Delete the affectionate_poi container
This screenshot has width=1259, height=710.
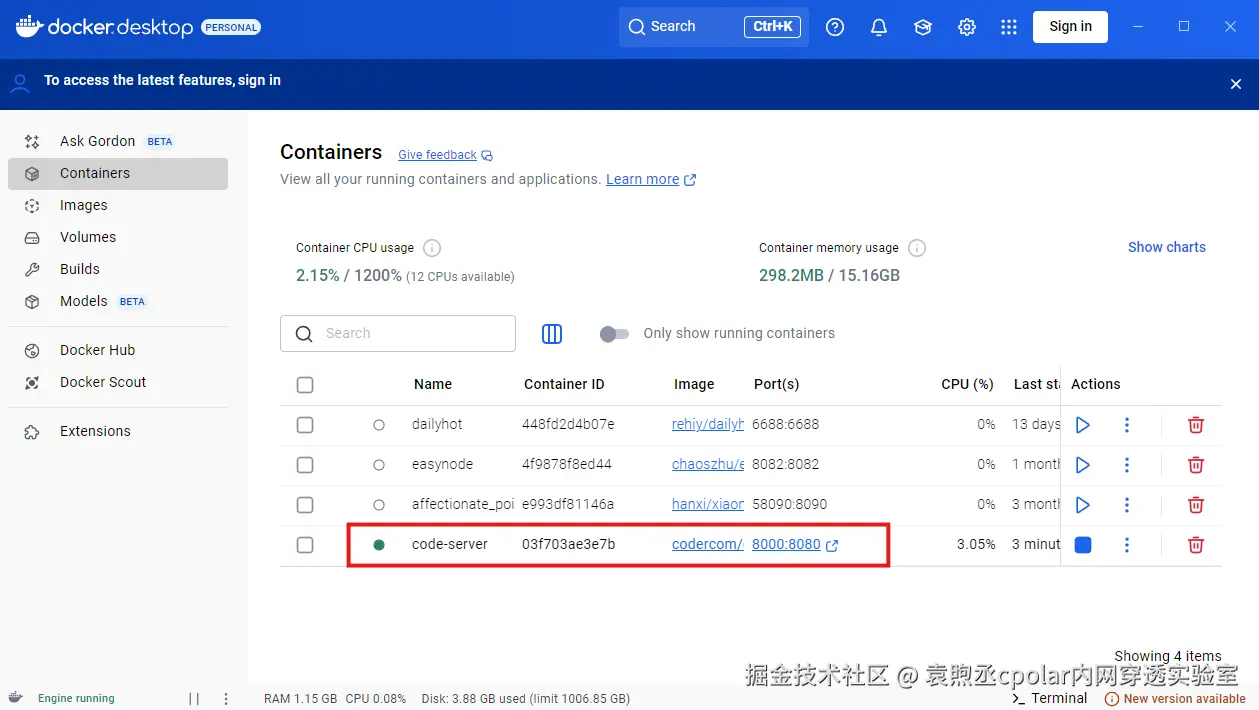click(x=1195, y=505)
